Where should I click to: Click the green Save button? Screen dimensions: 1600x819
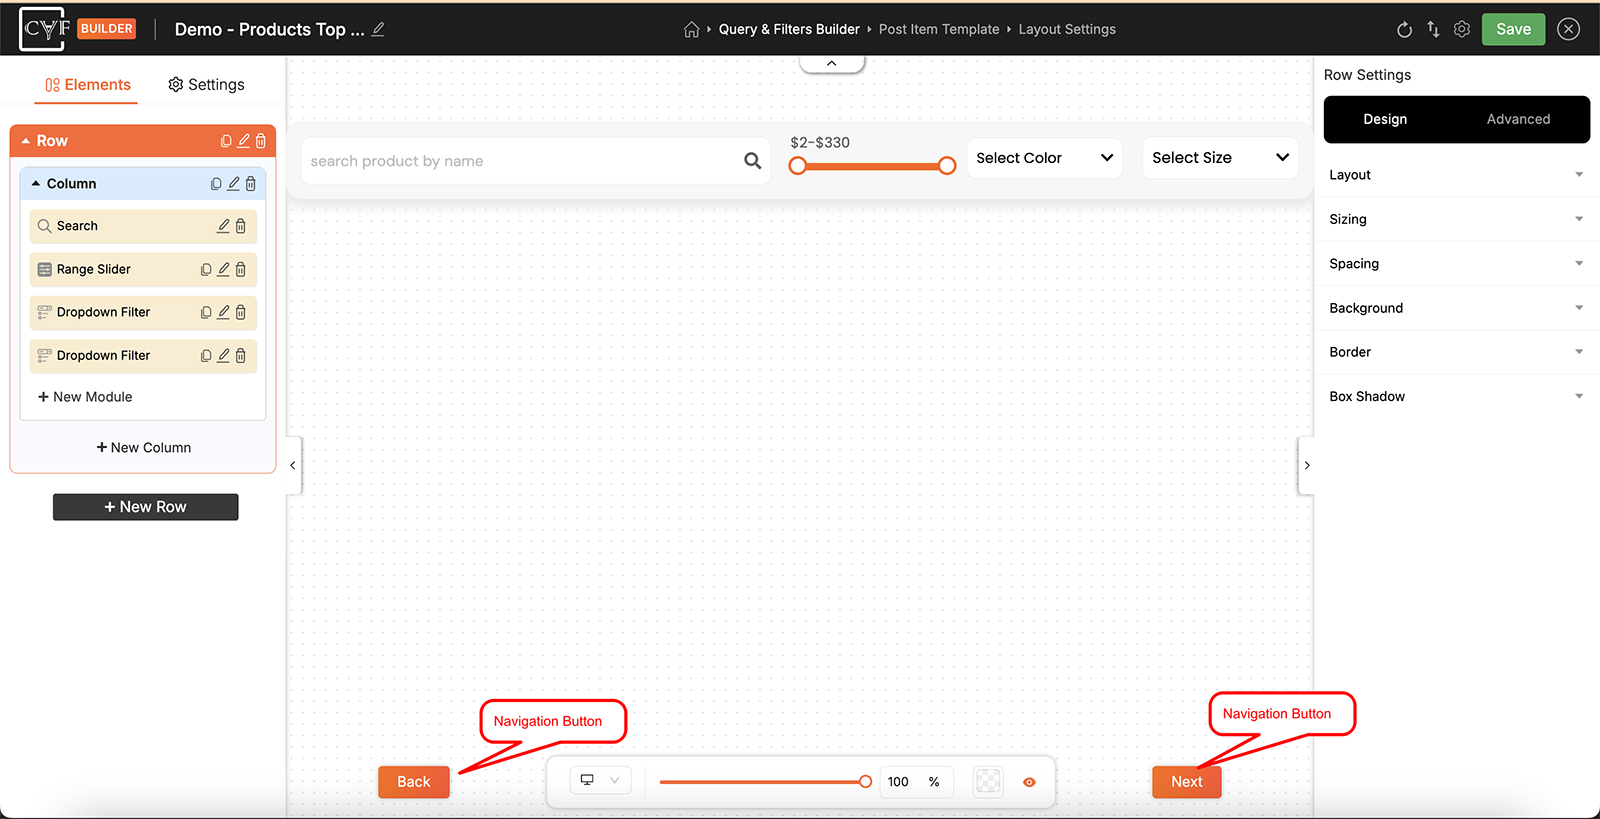[1513, 30]
